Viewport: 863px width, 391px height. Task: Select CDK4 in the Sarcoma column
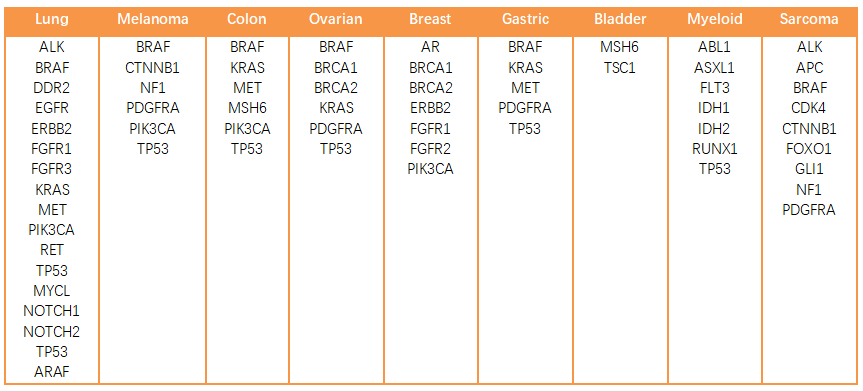click(809, 108)
